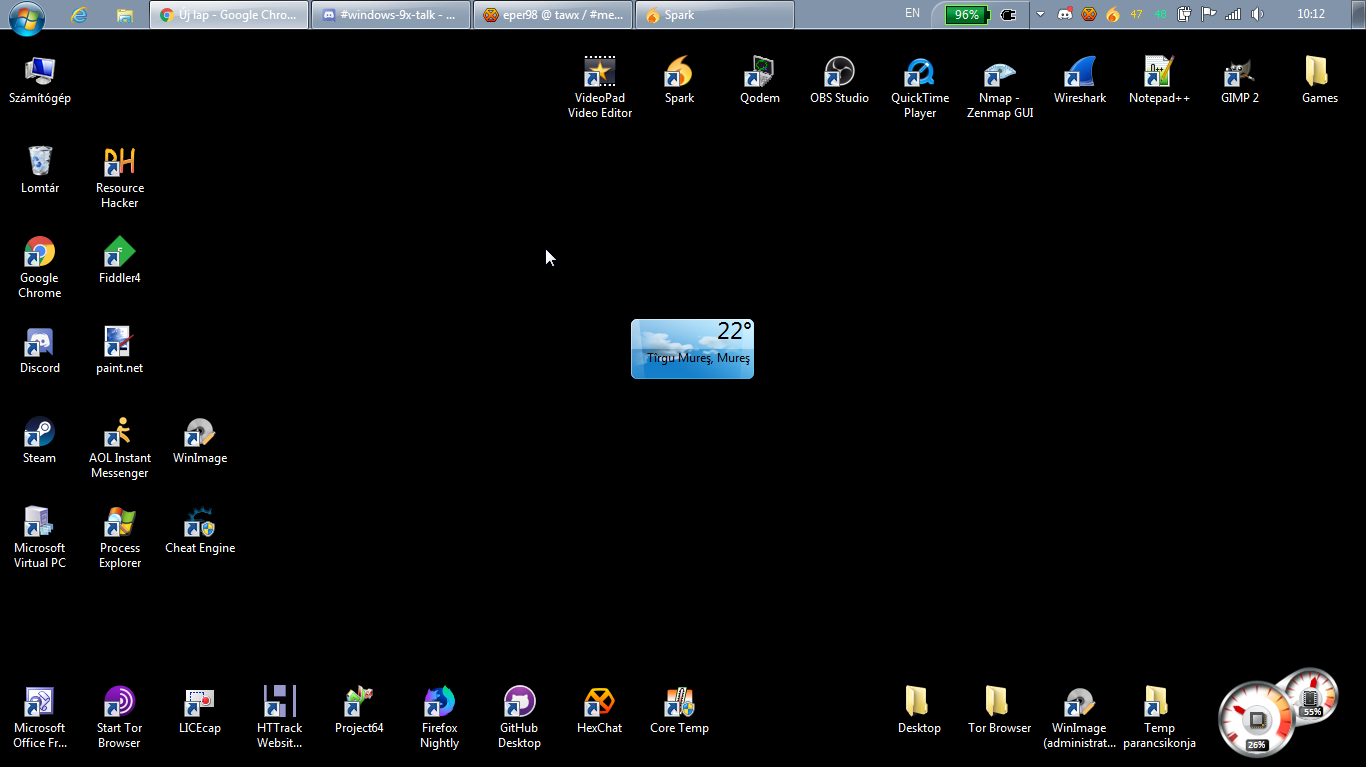Viewport: 1366px width, 767px height.
Task: Open HexChat tray icon
Action: [1089, 15]
